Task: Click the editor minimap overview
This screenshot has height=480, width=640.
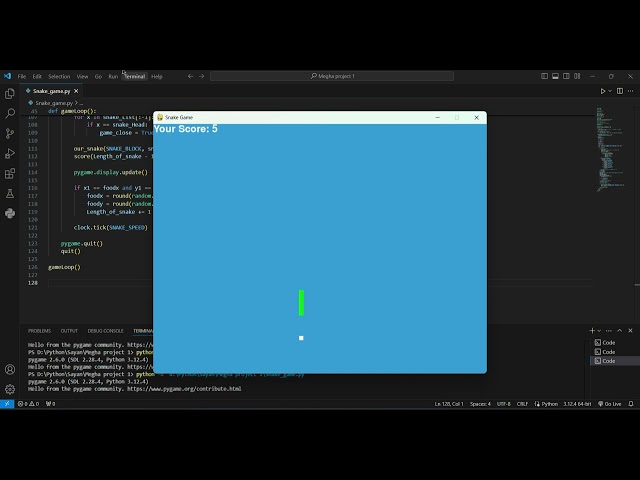Action: [x=611, y=149]
